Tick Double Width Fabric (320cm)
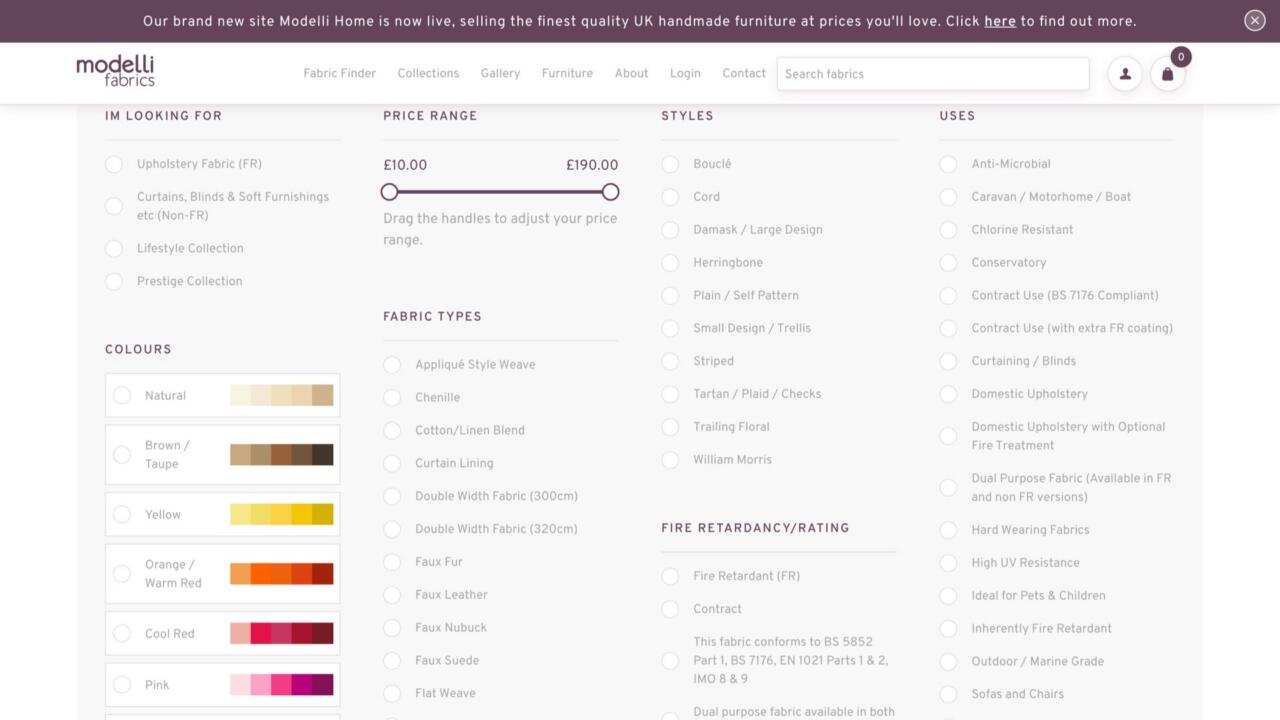Image resolution: width=1280 pixels, height=720 pixels. tap(392, 529)
